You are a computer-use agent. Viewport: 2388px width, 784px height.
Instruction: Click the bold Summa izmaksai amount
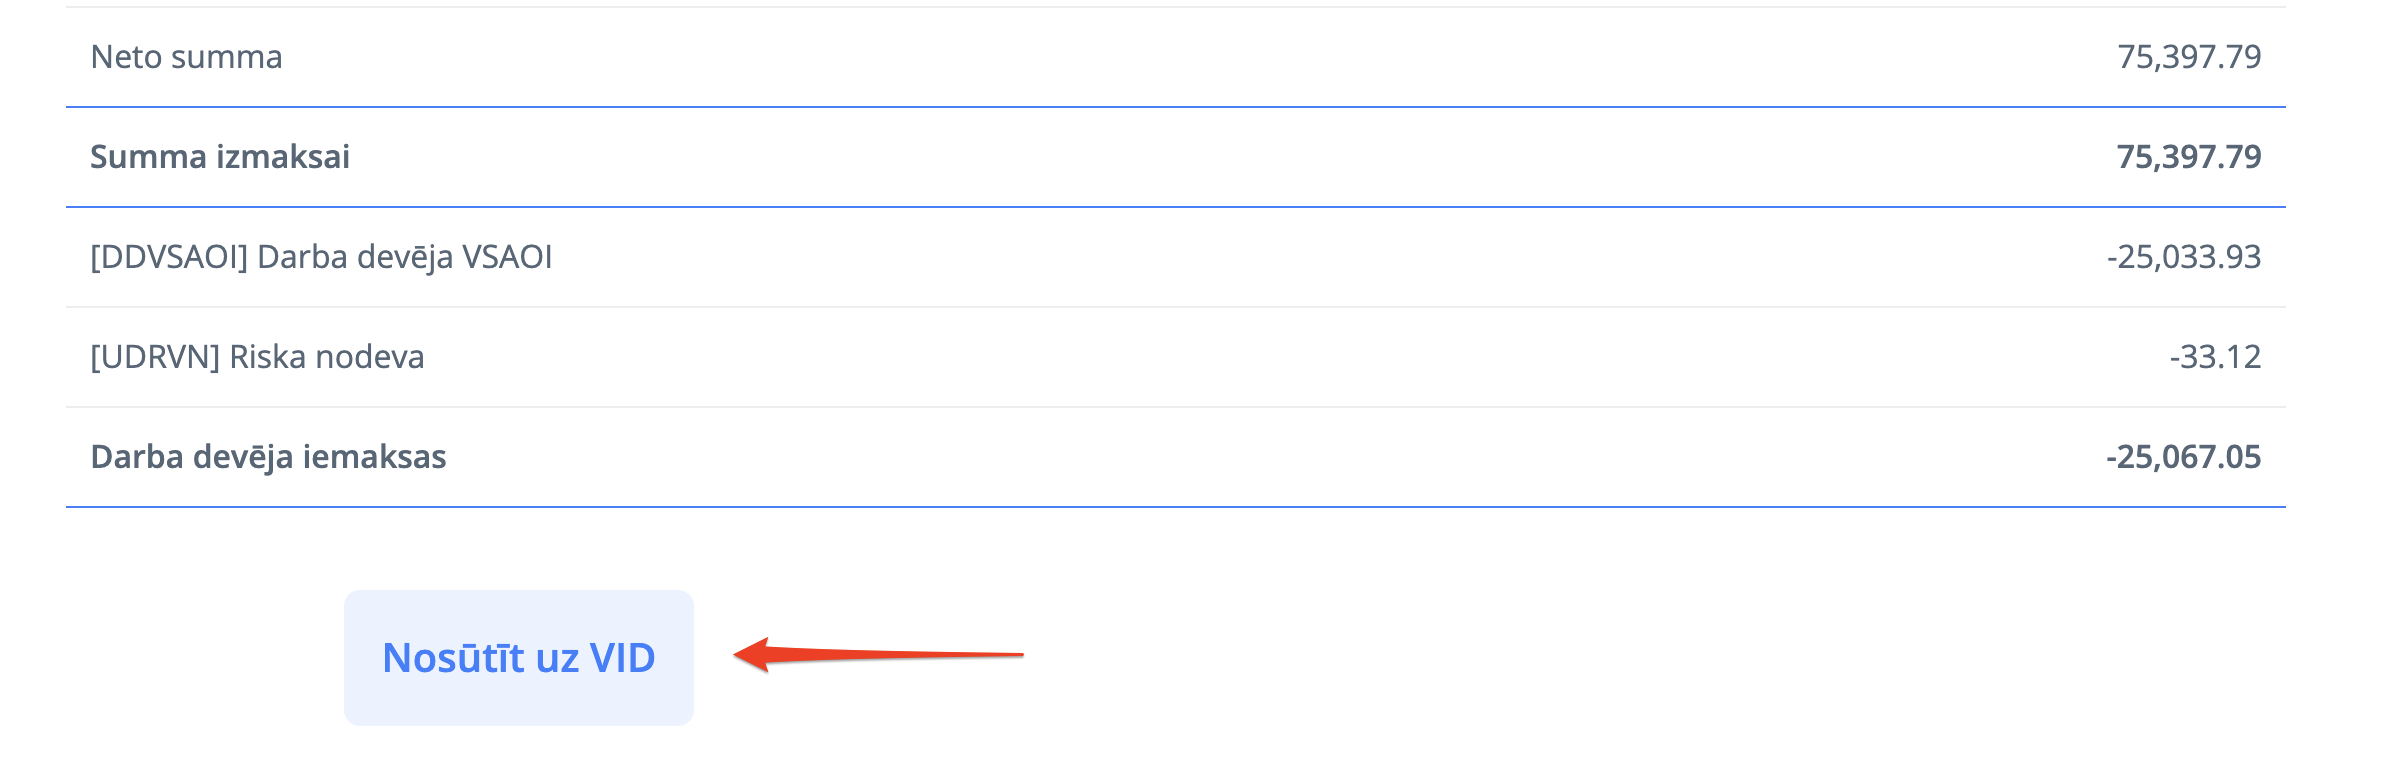tap(2188, 157)
